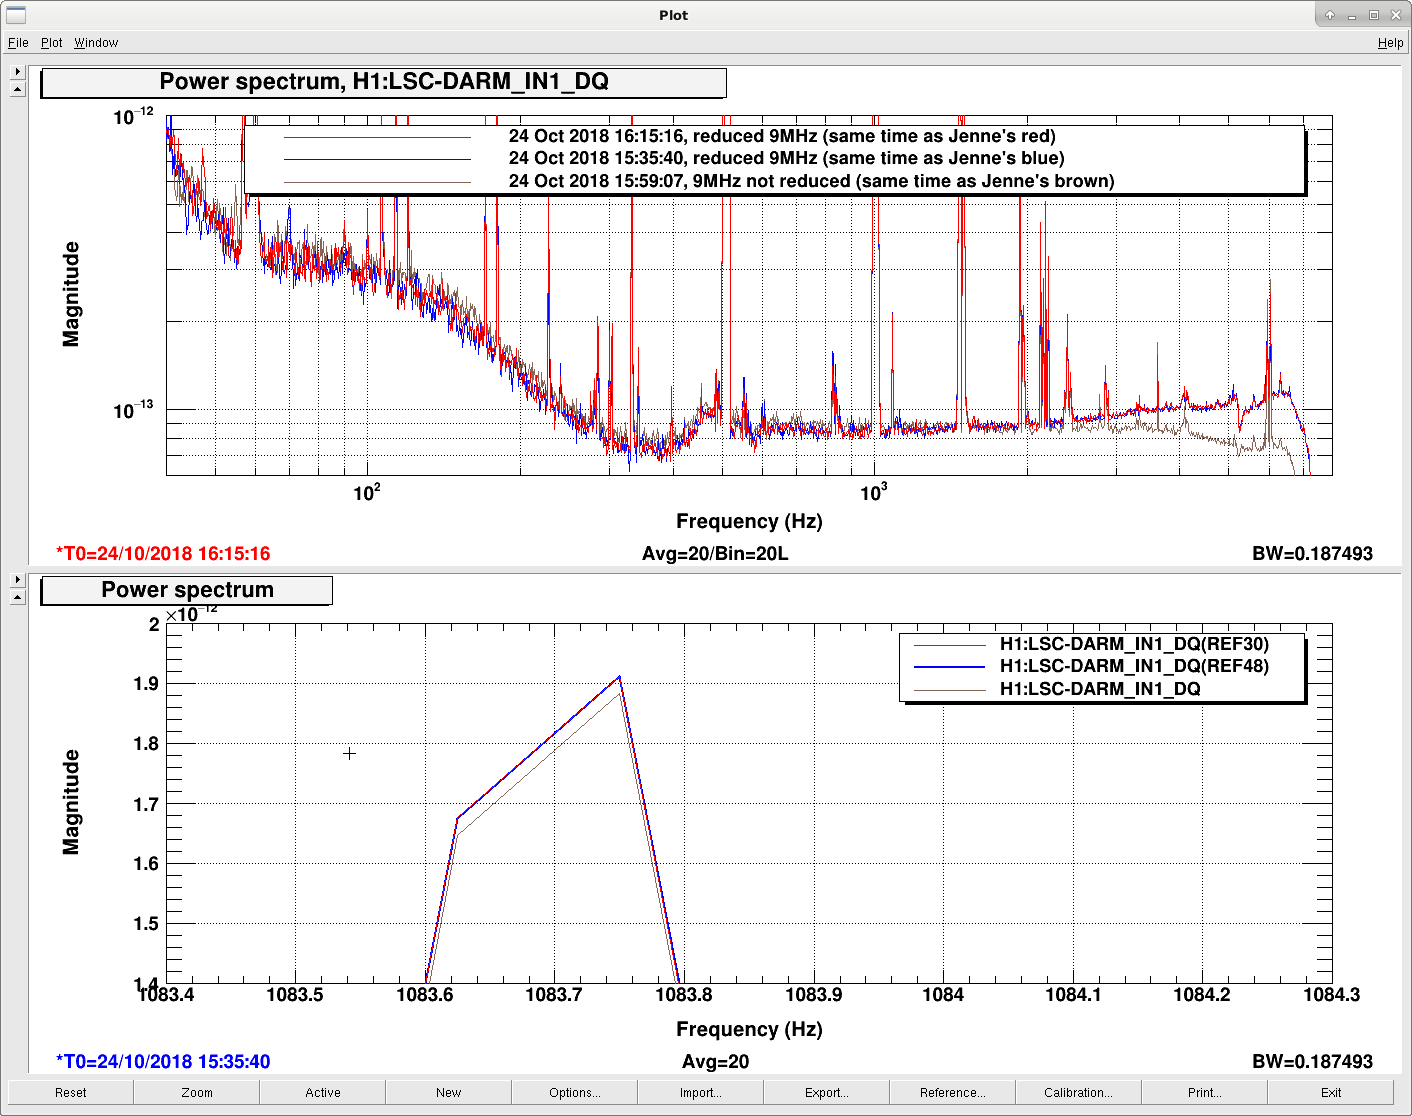Open the Reference... dialog
This screenshot has width=1412, height=1116.
tap(953, 1092)
